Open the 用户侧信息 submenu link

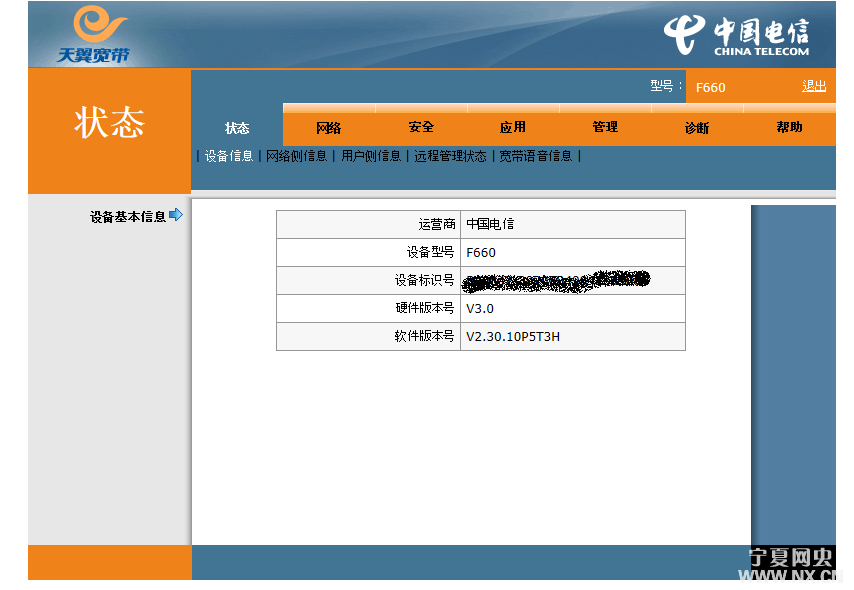coord(371,156)
